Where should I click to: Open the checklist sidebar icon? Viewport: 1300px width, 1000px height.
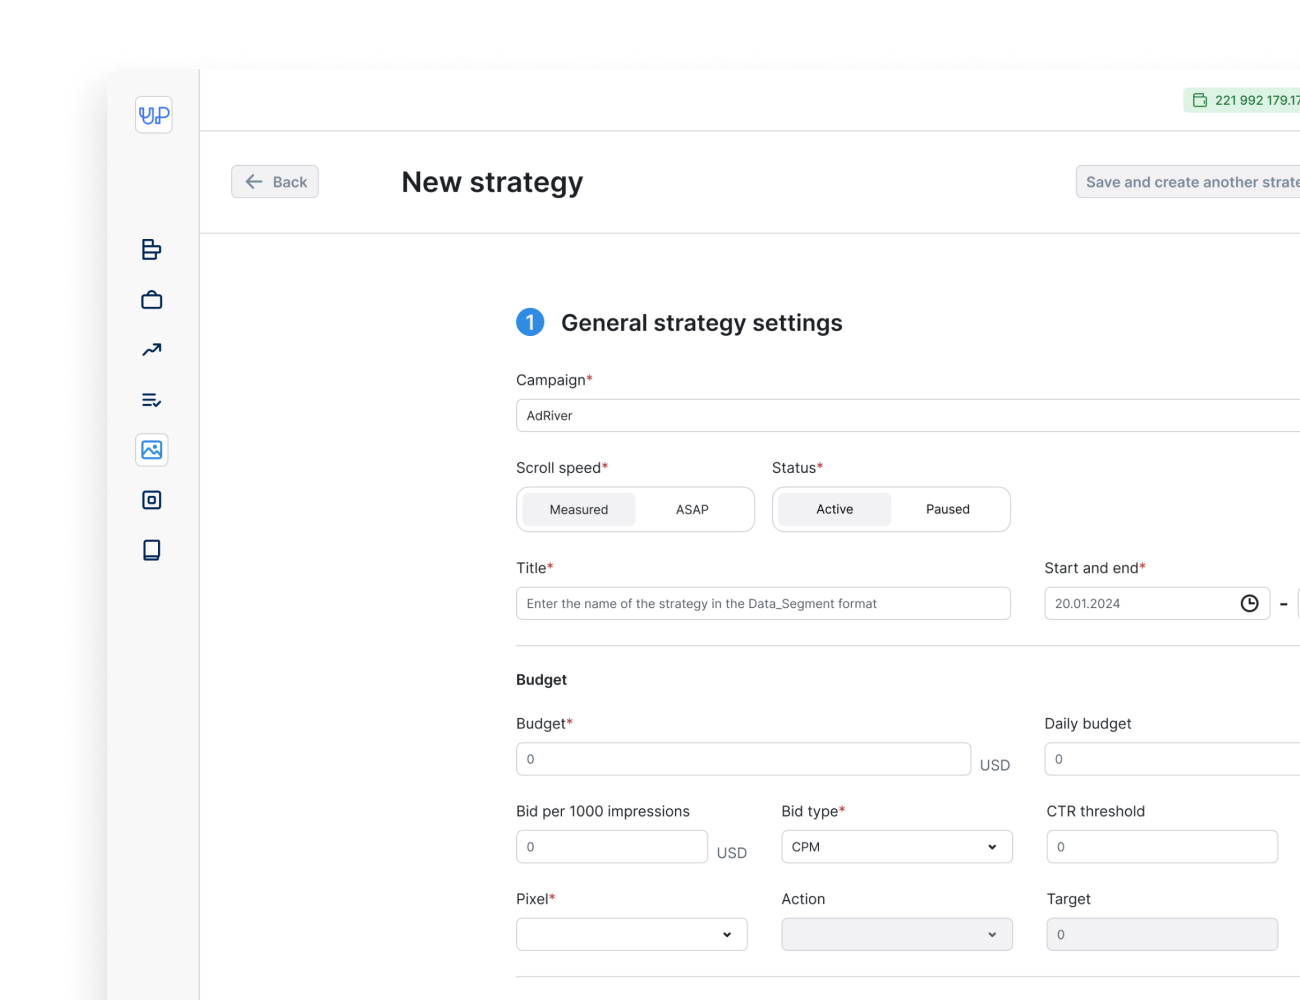(152, 400)
